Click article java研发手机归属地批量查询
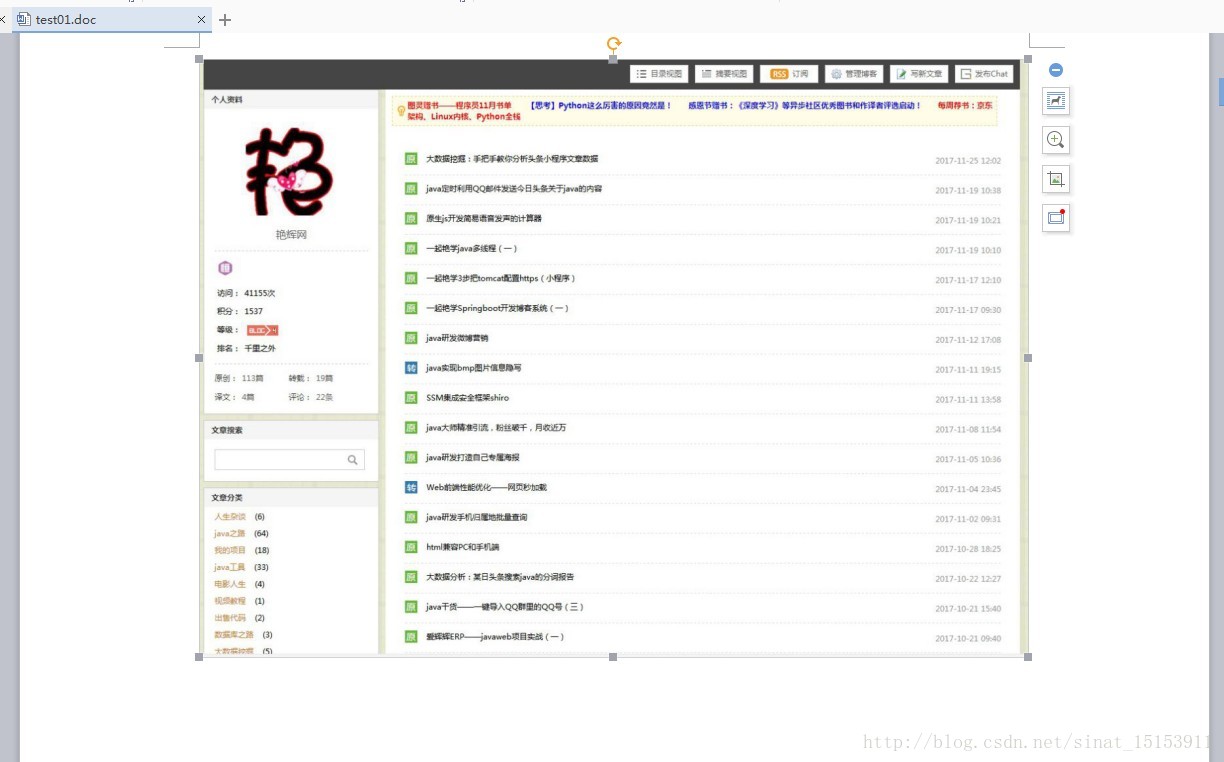 click(477, 517)
